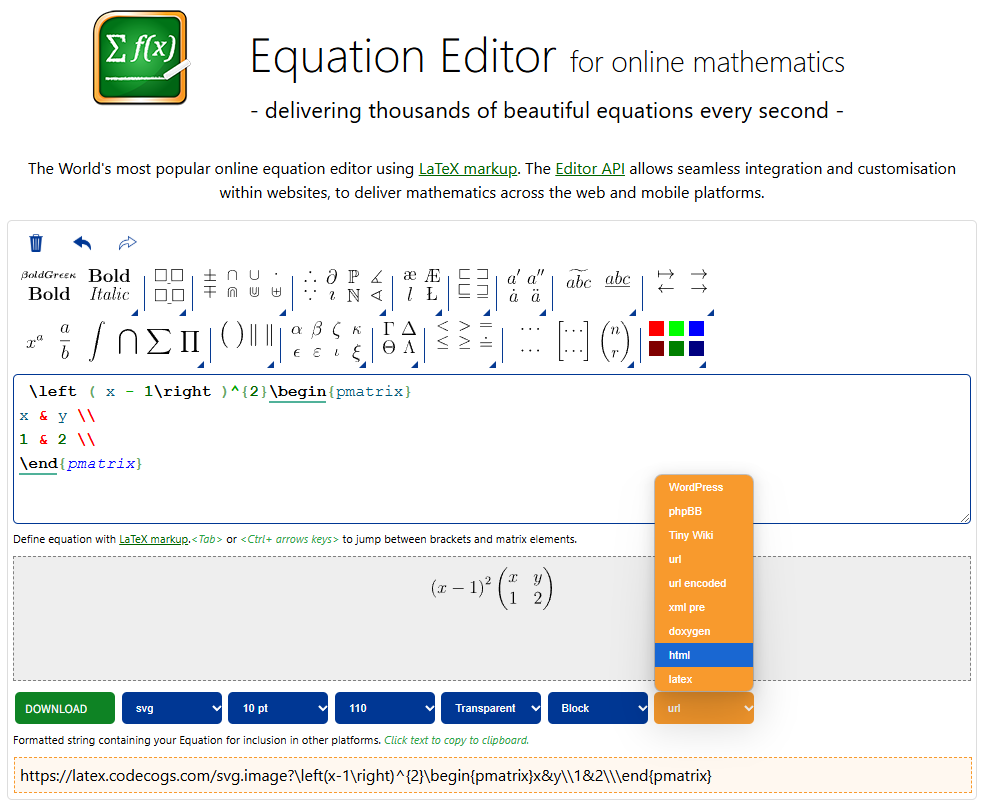
Task: Insert the a prime accent symbol
Action: point(514,277)
